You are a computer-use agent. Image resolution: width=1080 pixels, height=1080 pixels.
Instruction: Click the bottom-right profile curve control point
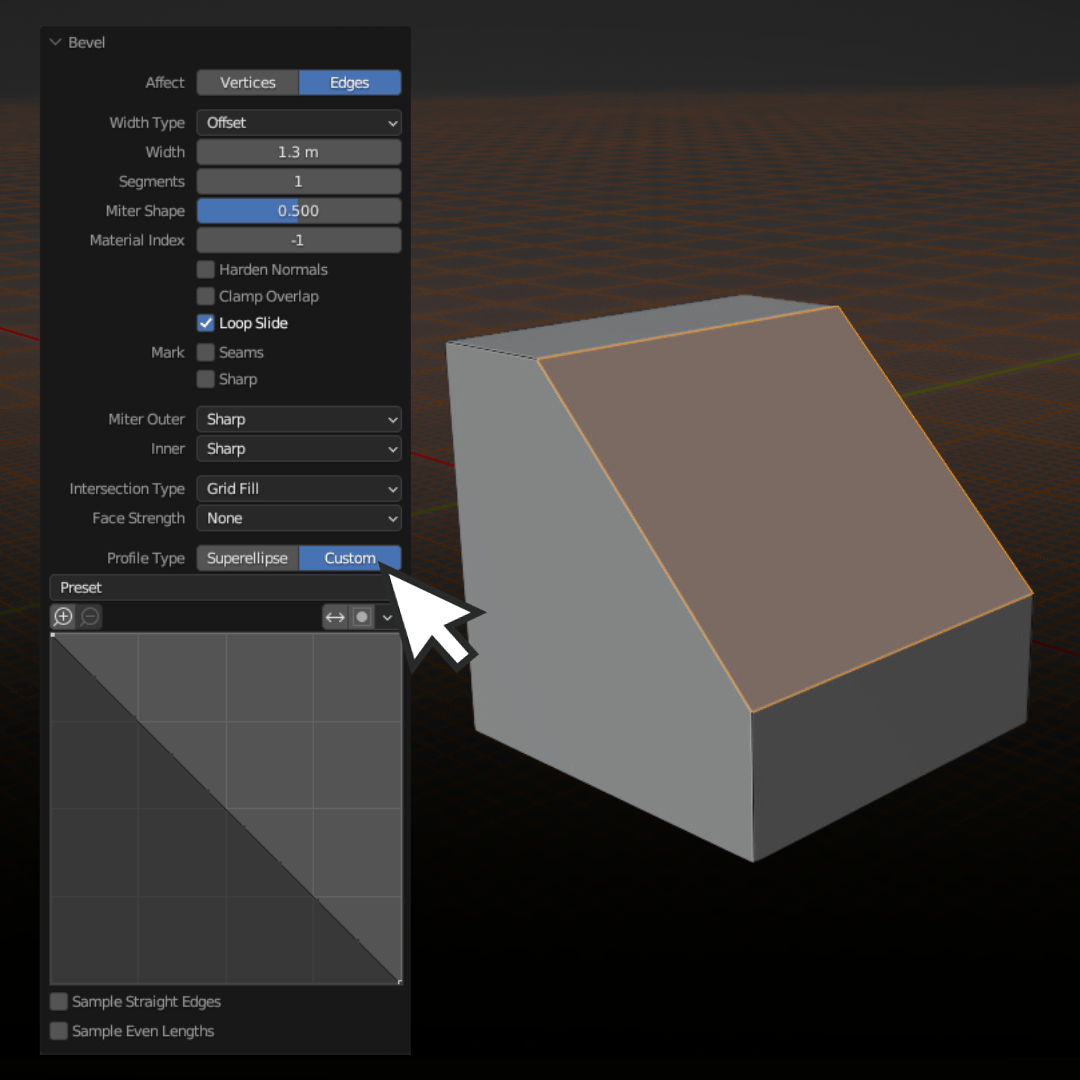pos(399,982)
